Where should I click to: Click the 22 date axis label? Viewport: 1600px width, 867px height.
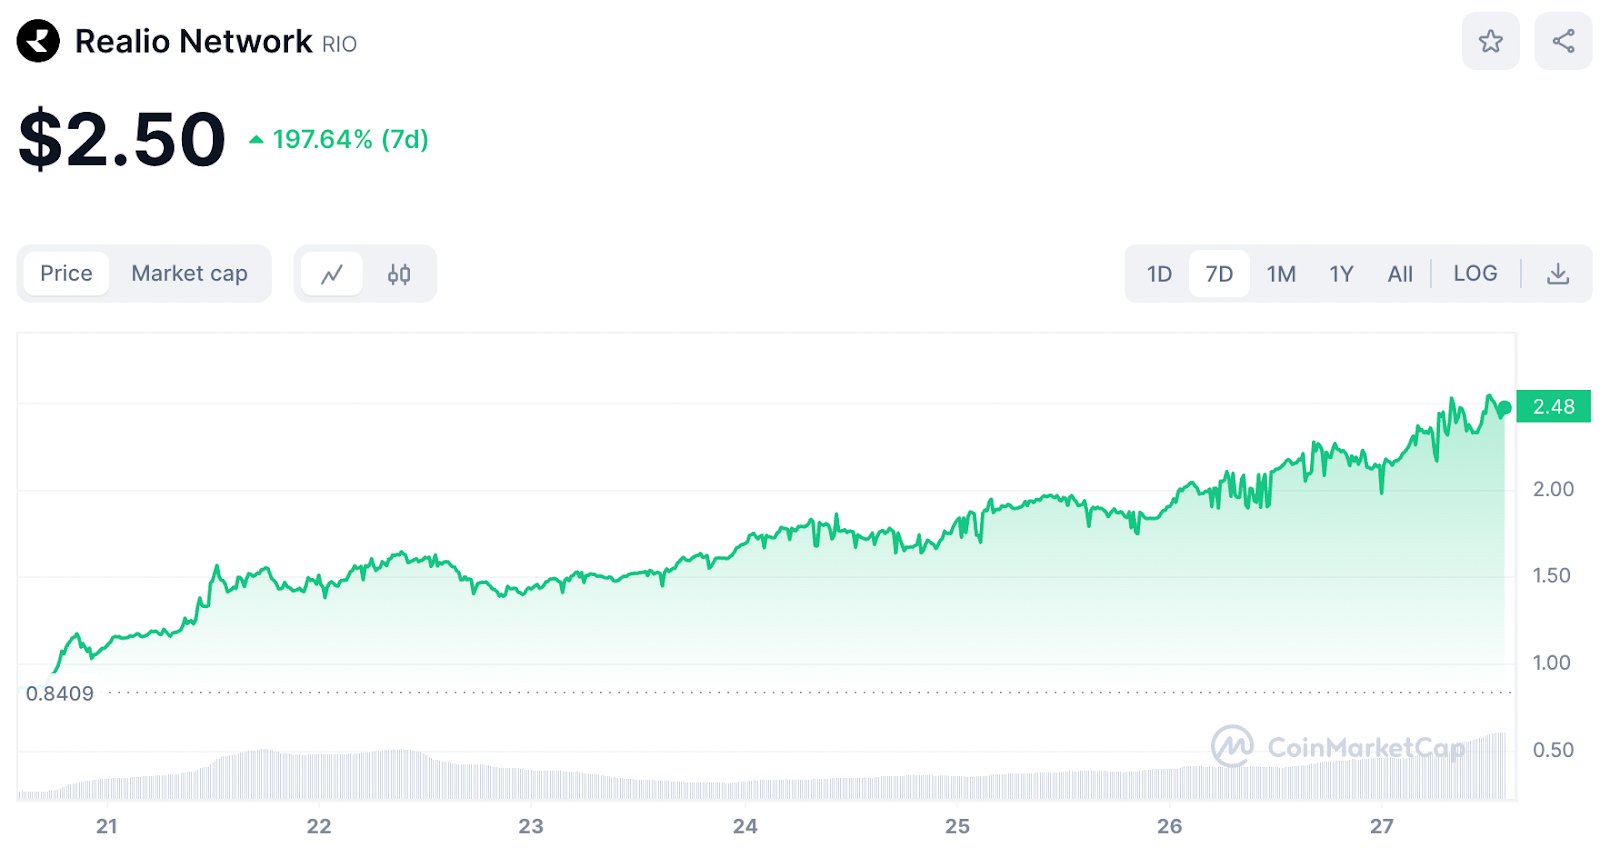tap(318, 826)
